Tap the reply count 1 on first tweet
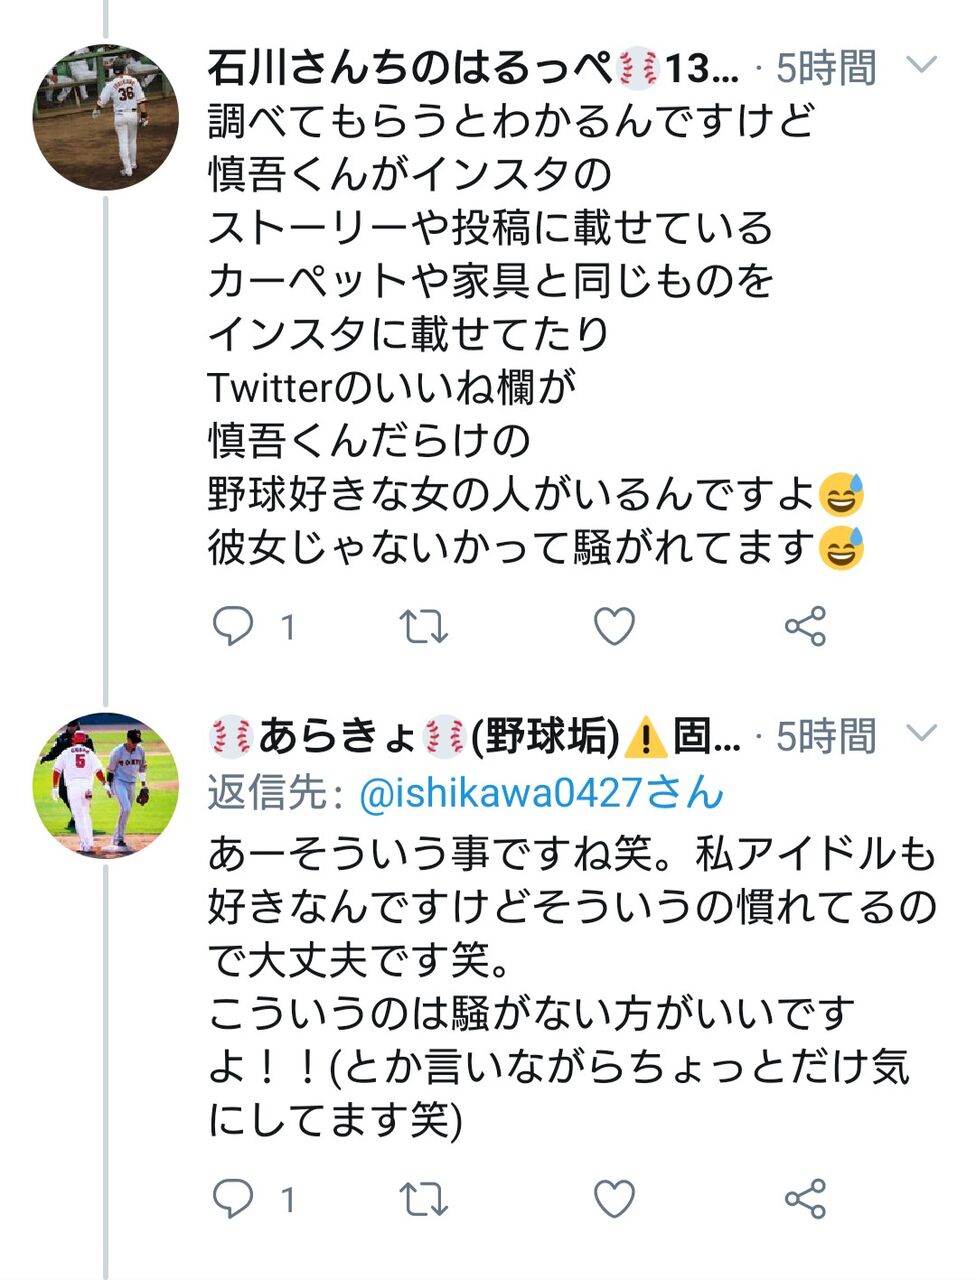Viewport: 976px width, 1280px height. [288, 628]
